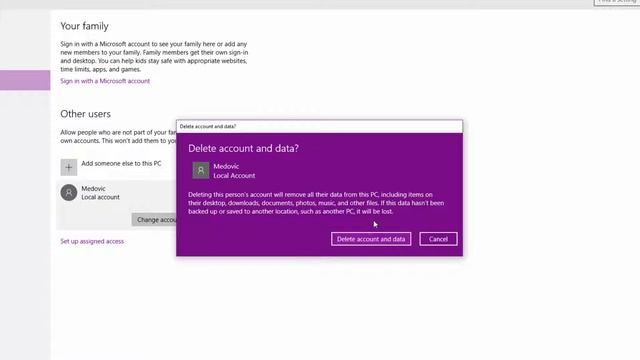Click the deletion warning paragraph in dialog
The width and height of the screenshot is (640, 360).
[316, 203]
